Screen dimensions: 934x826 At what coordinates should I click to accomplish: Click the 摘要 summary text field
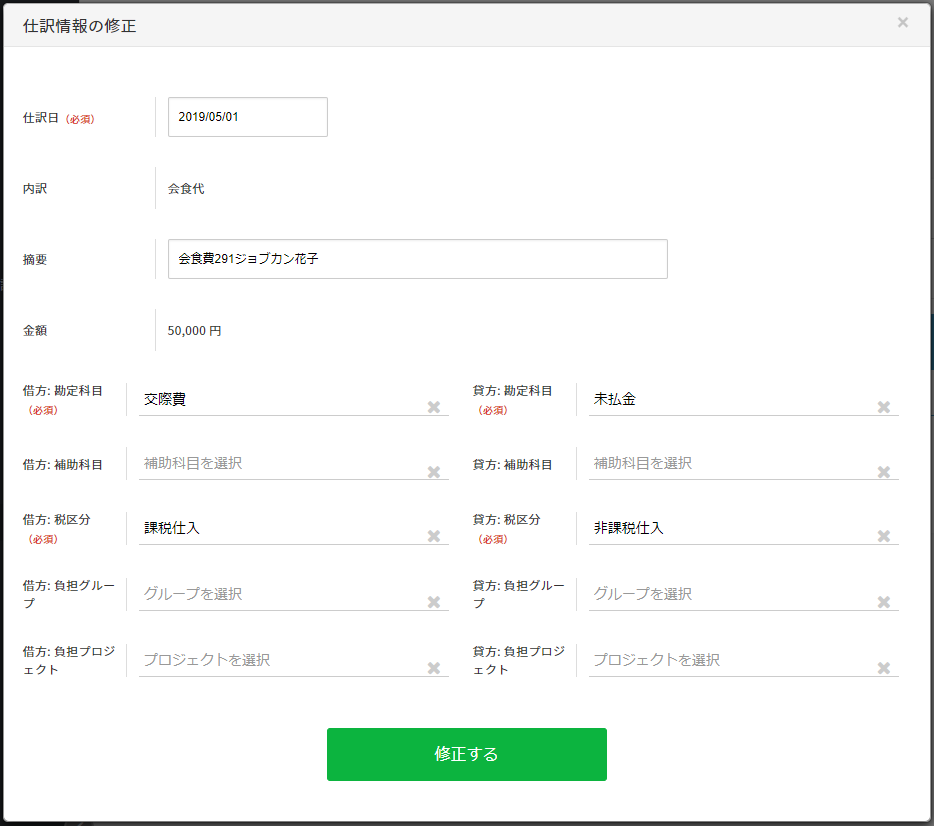417,259
